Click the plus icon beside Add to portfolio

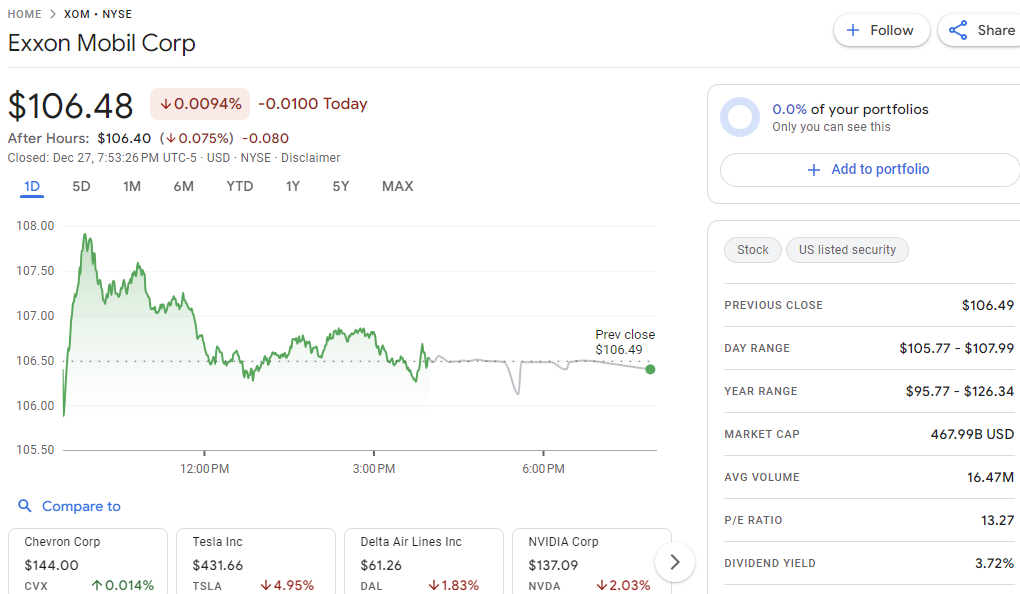pos(813,170)
